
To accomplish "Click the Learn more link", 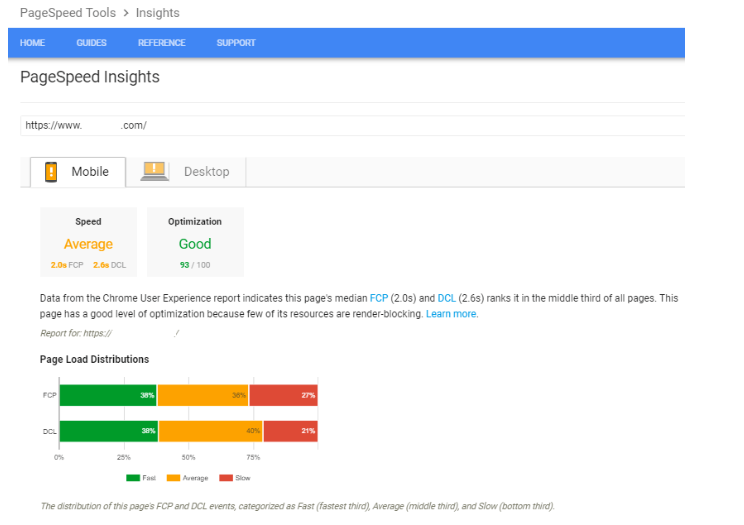I will coord(452,314).
